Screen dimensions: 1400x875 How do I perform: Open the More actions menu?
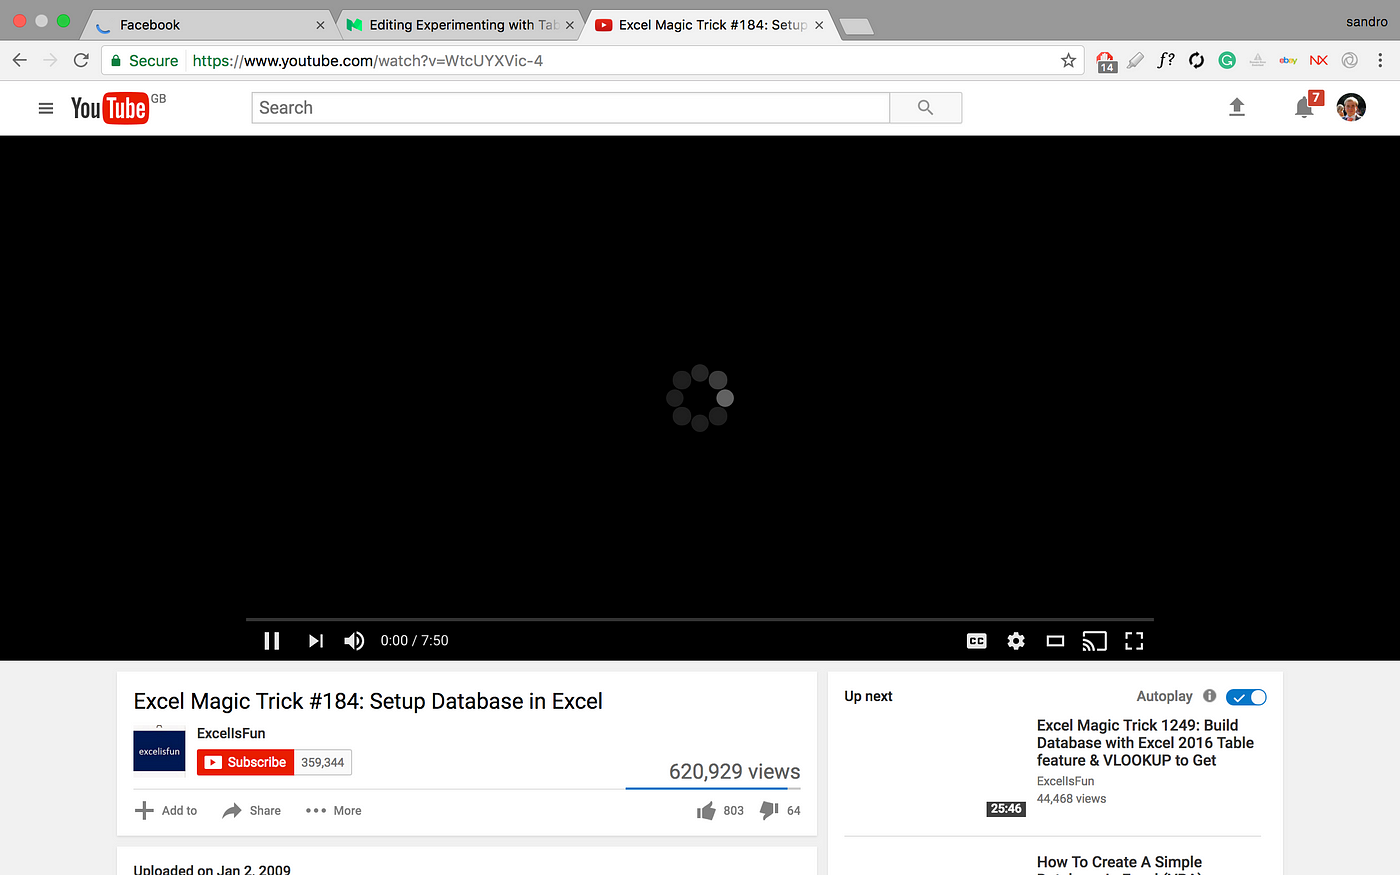334,811
